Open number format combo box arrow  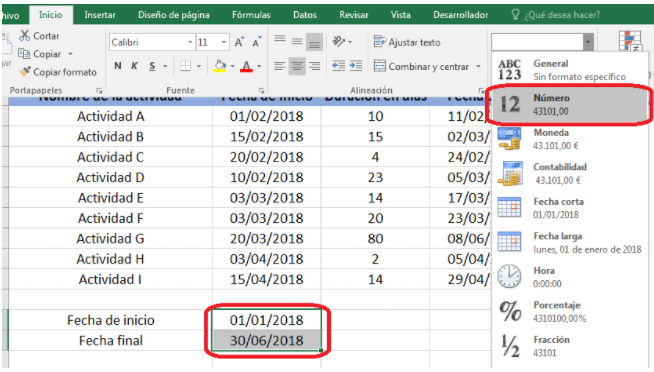tap(588, 42)
